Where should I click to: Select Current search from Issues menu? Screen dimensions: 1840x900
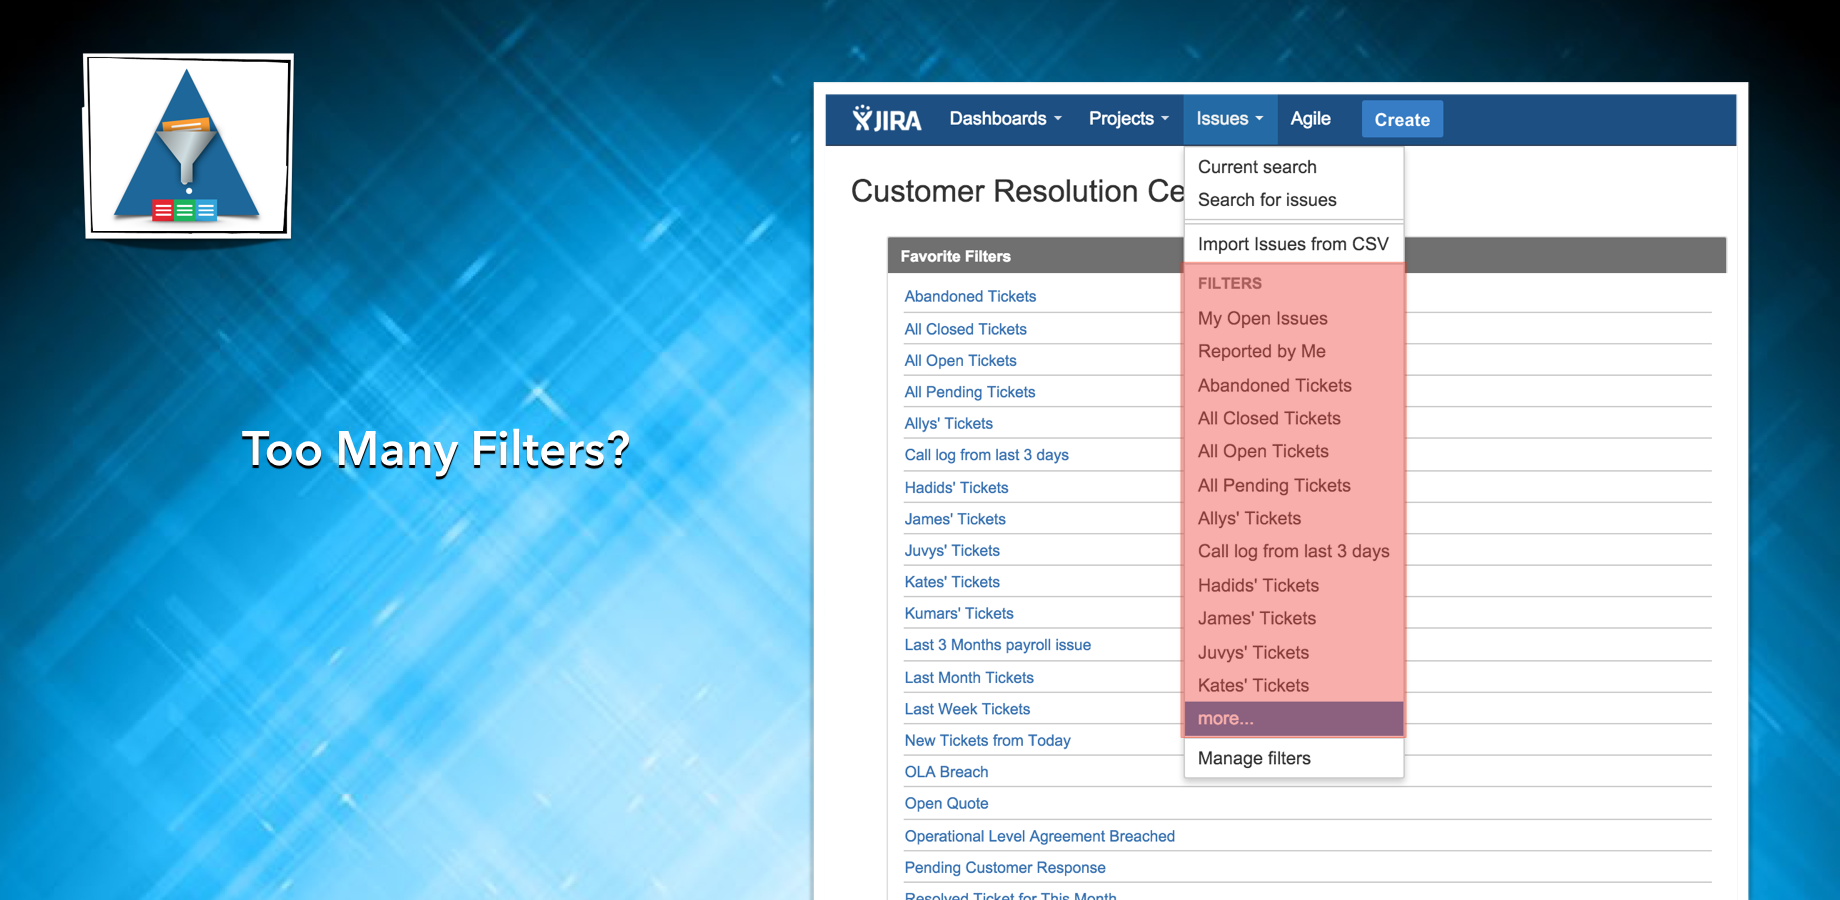[x=1294, y=167]
